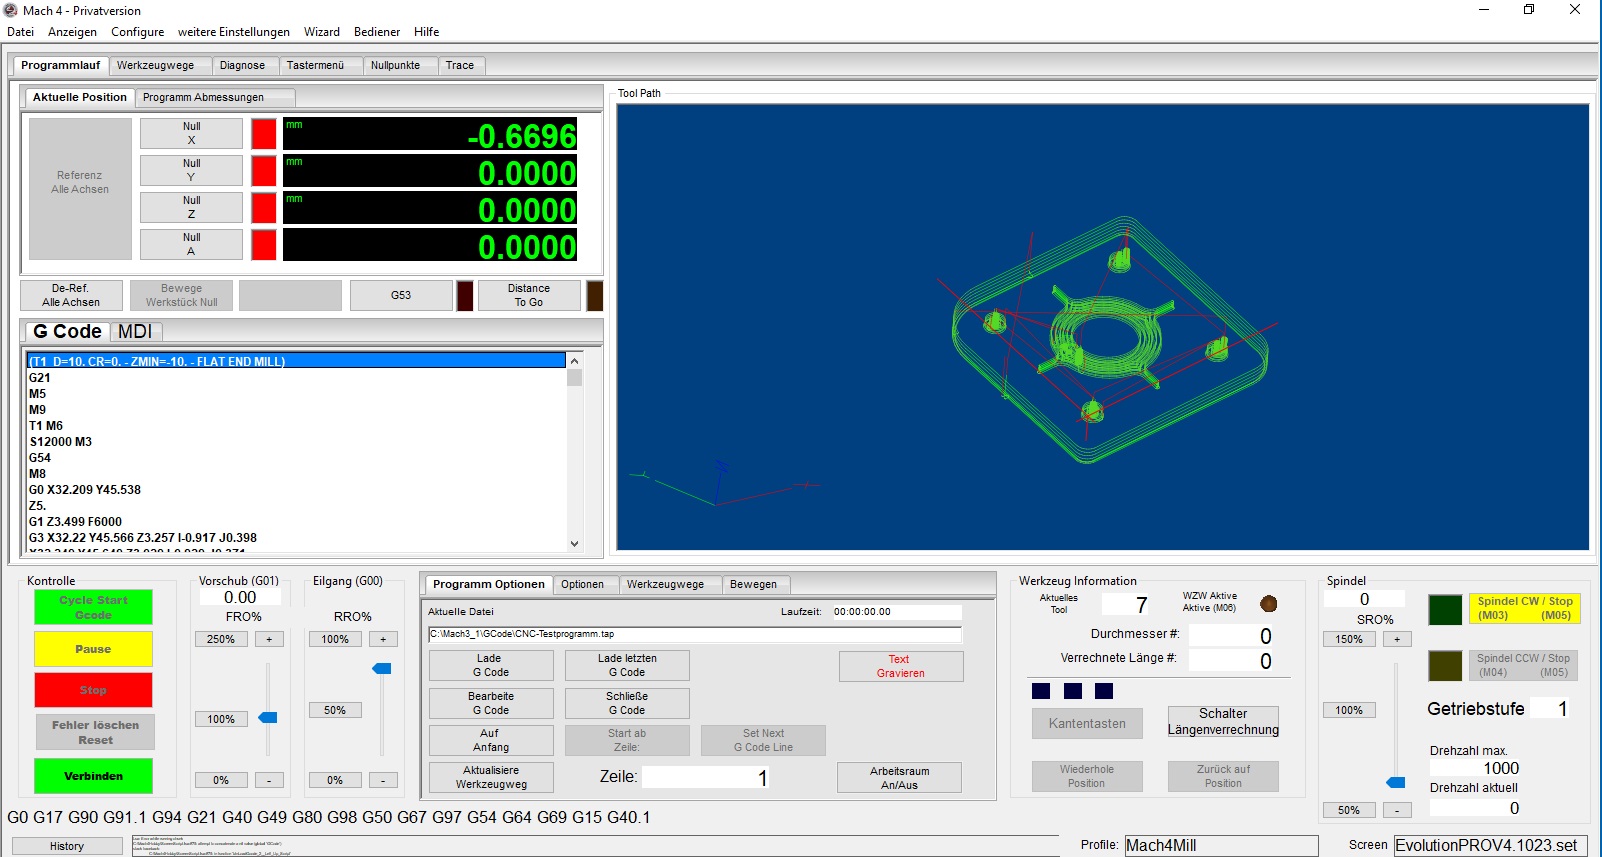Switch to the Diagnose tab

click(x=242, y=65)
